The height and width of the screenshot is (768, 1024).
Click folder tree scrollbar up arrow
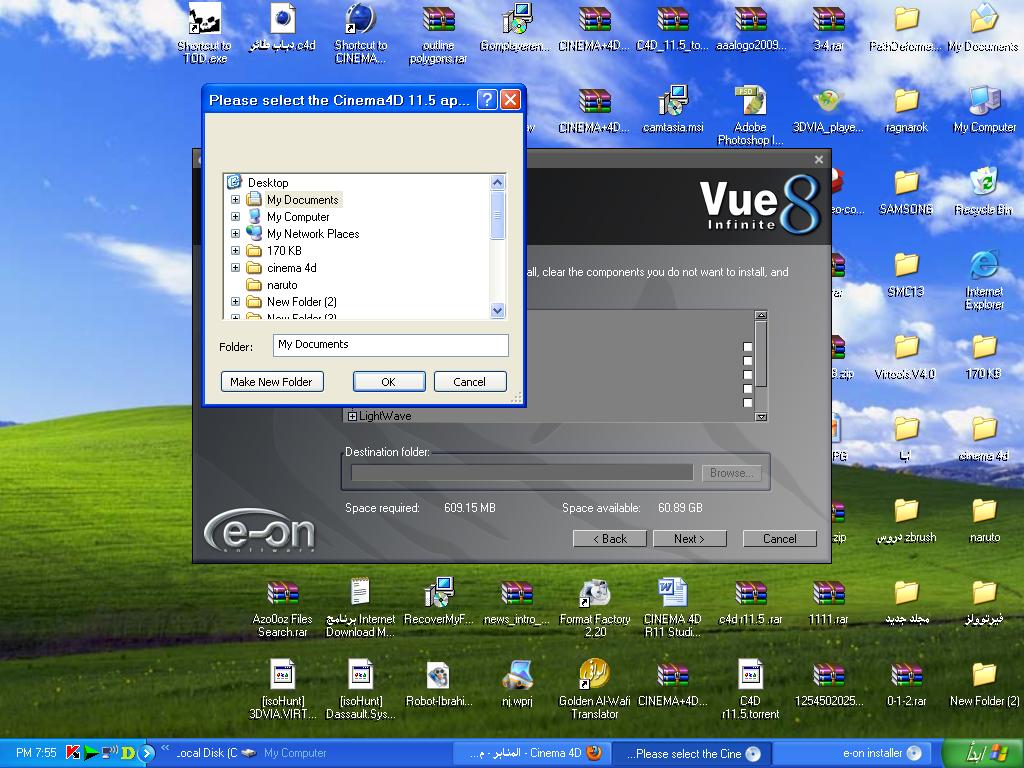(x=498, y=182)
